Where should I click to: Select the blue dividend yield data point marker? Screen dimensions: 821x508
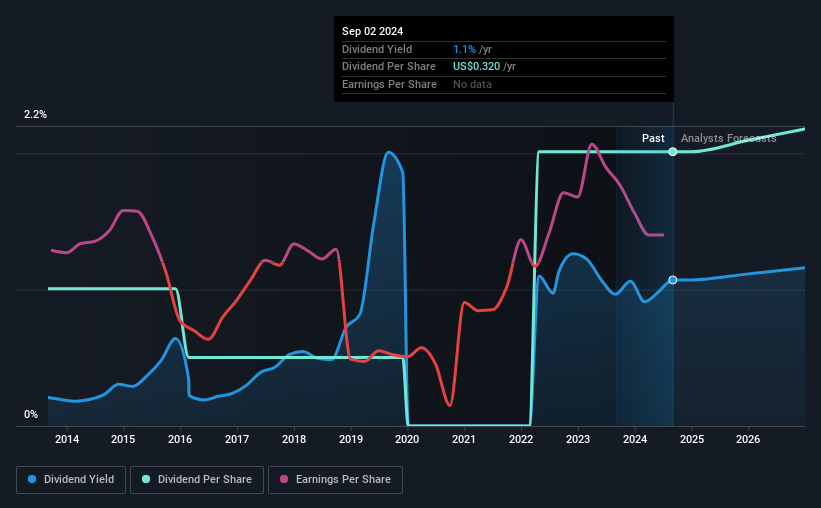[x=673, y=280]
